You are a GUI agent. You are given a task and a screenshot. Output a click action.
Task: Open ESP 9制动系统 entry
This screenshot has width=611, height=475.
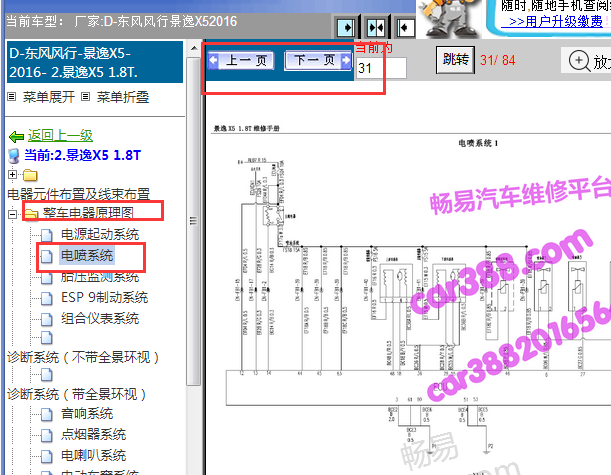pyautogui.click(x=104, y=298)
